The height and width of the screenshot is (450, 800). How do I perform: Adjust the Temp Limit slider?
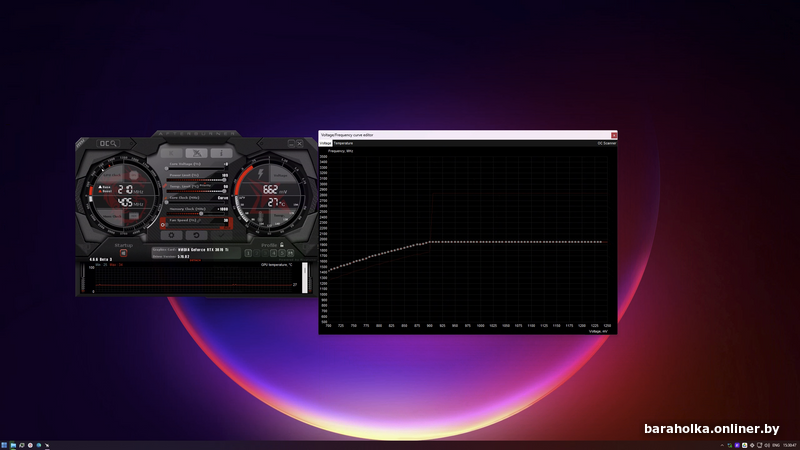(x=196, y=191)
